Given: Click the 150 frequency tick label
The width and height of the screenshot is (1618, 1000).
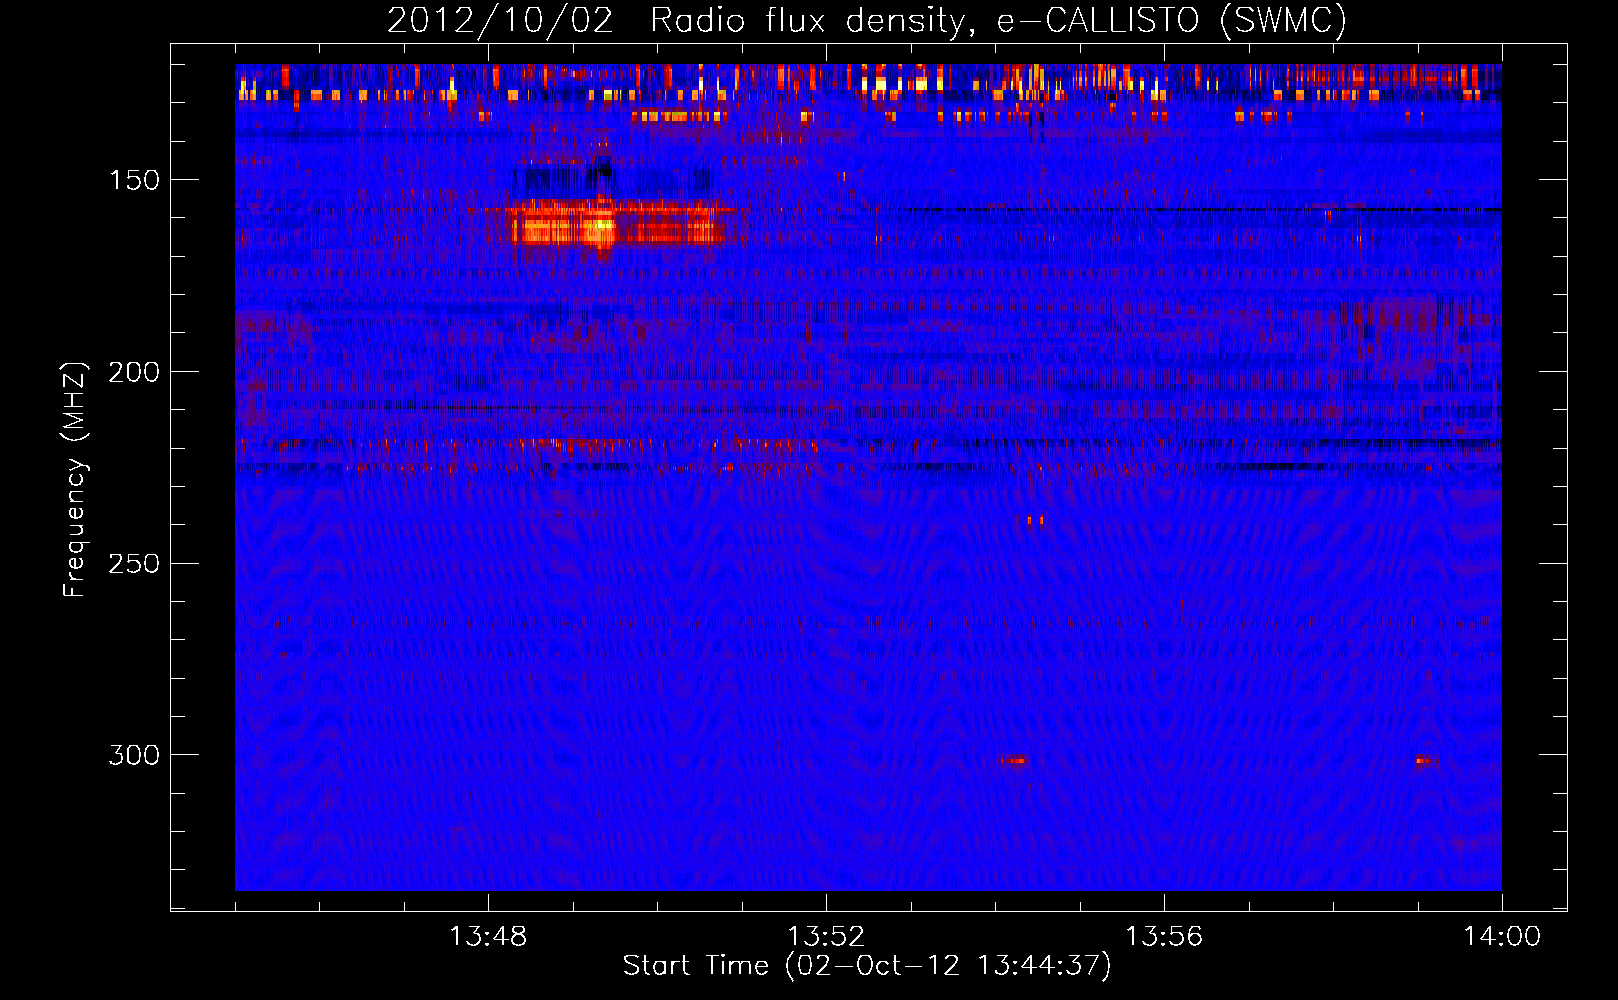Looking at the screenshot, I should [134, 180].
